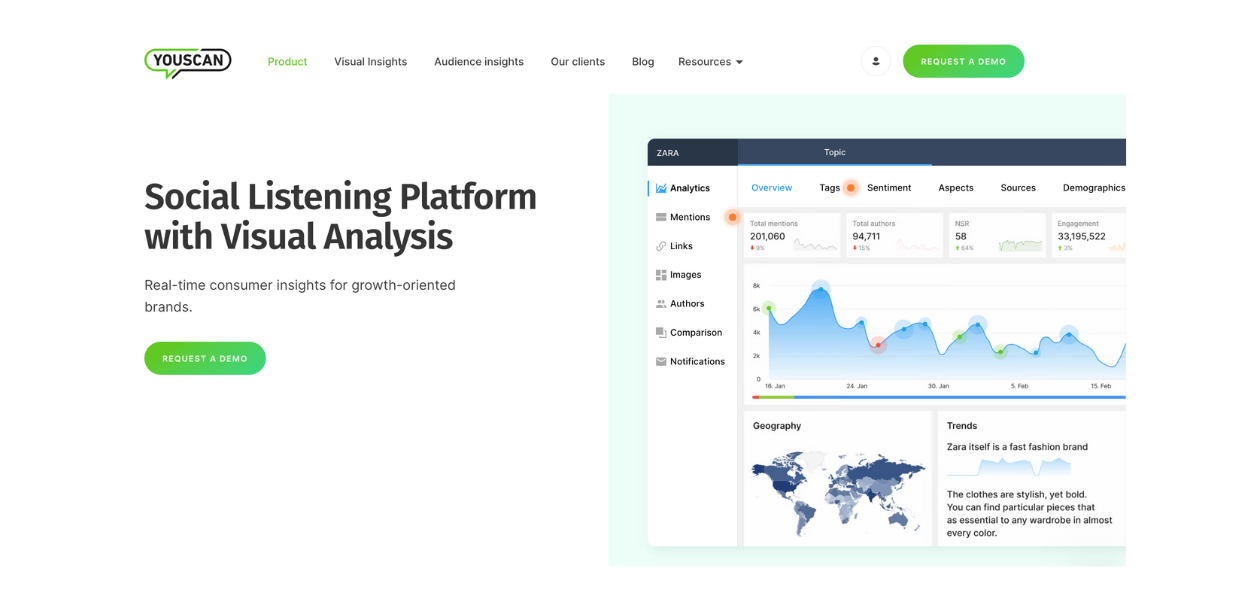
Task: Click the Geography world map
Action: (837, 493)
